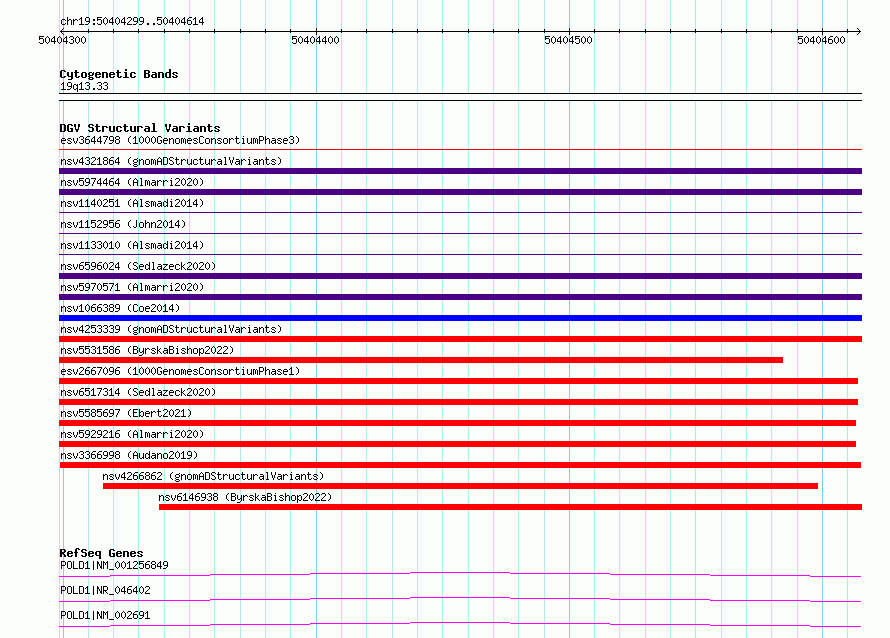Click nsv1140251 (Alsmadi2014) label
Screen dimensions: 890x638
pos(132,203)
